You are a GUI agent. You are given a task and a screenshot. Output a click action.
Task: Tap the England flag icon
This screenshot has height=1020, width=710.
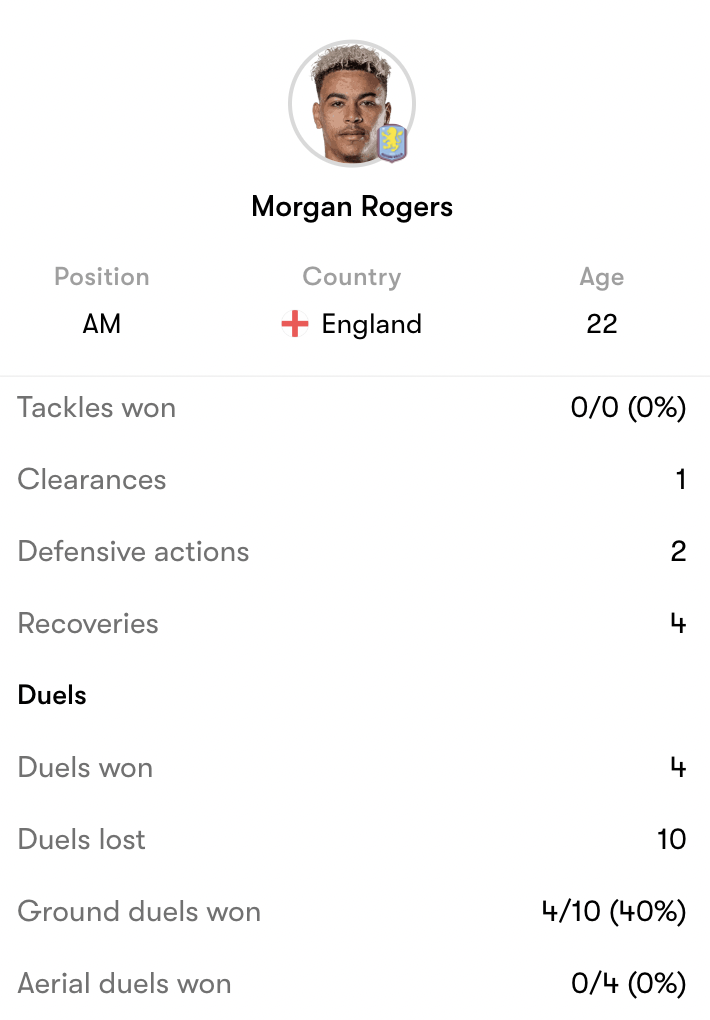(x=295, y=324)
